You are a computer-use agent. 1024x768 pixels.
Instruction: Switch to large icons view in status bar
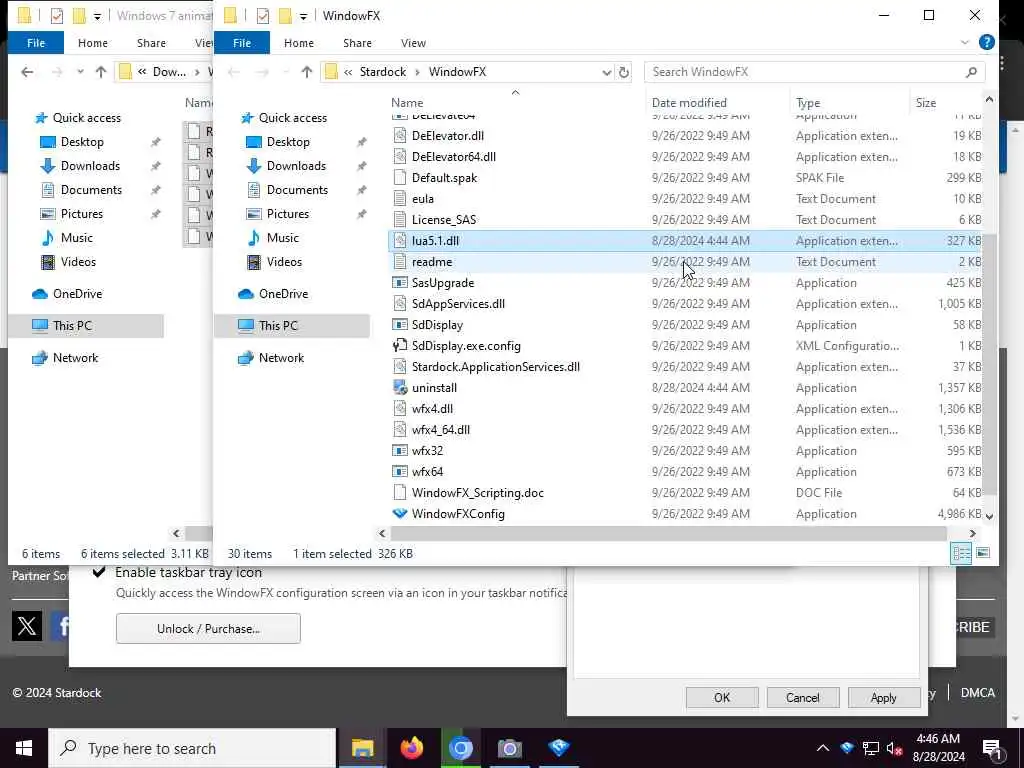click(983, 553)
